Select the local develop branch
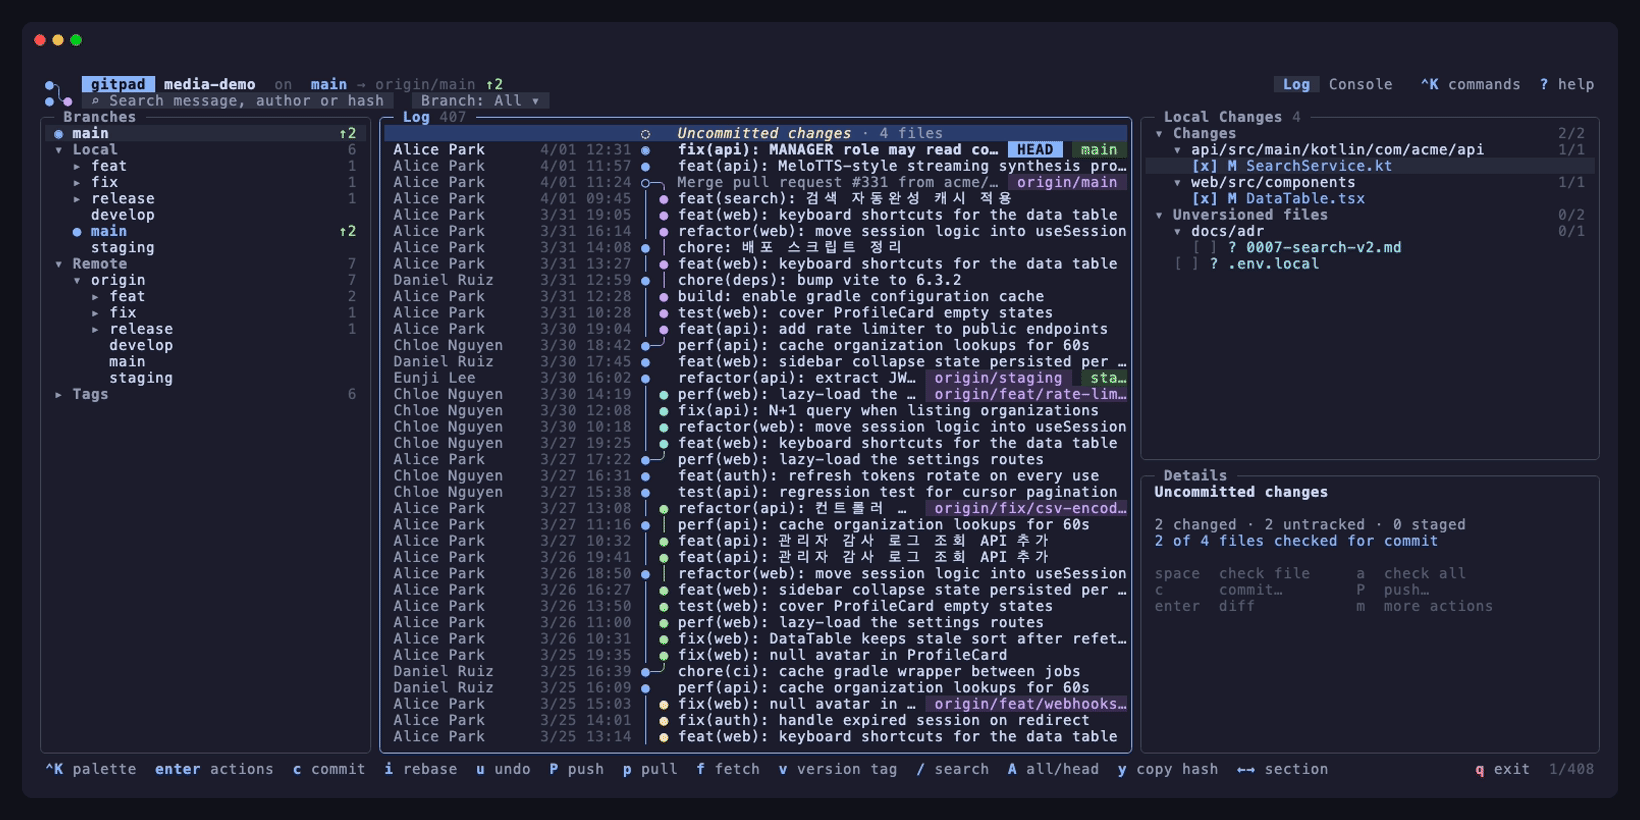Image resolution: width=1640 pixels, height=820 pixels. pos(122,215)
